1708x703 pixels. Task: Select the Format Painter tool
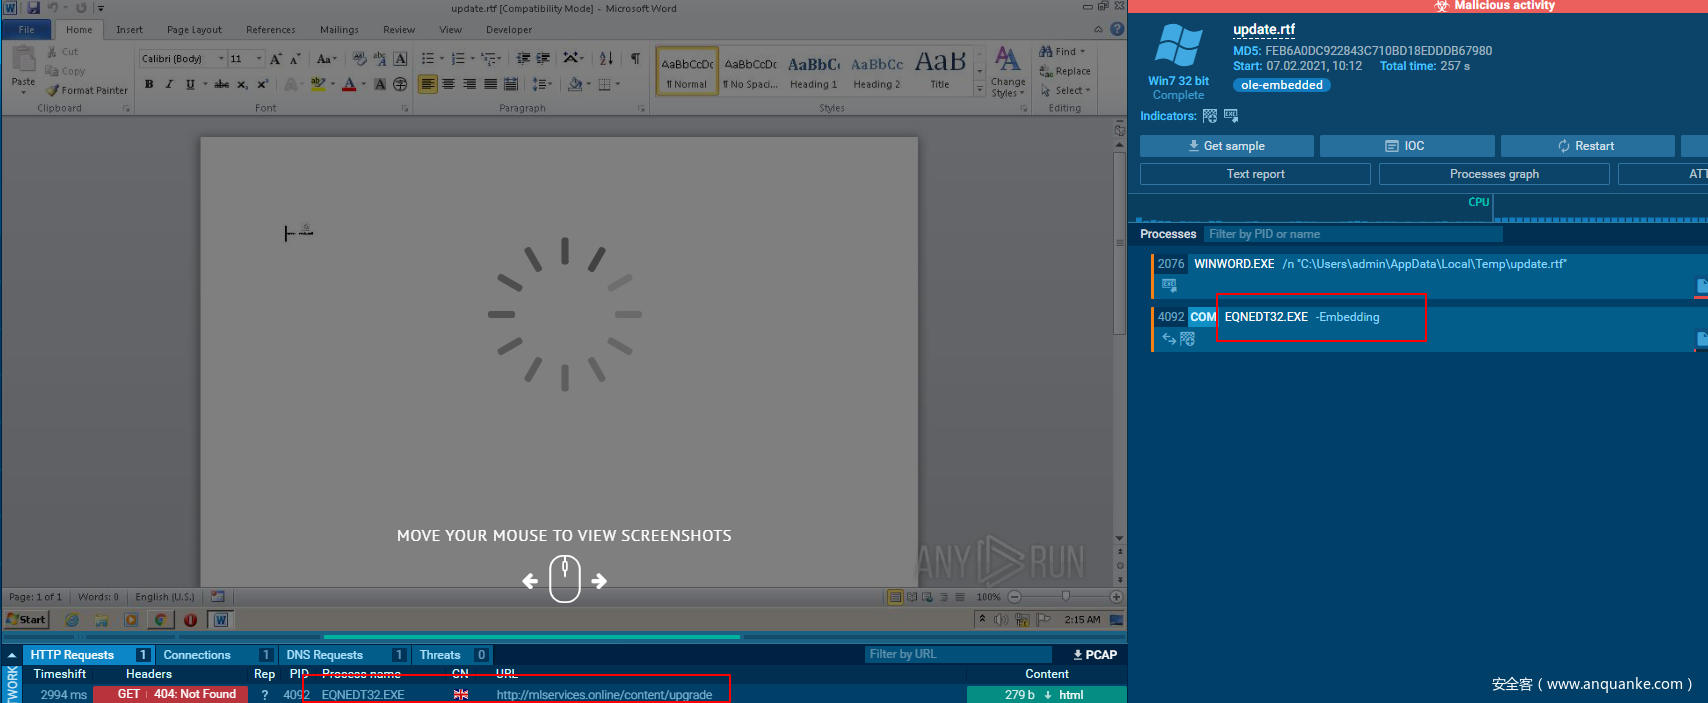point(87,90)
